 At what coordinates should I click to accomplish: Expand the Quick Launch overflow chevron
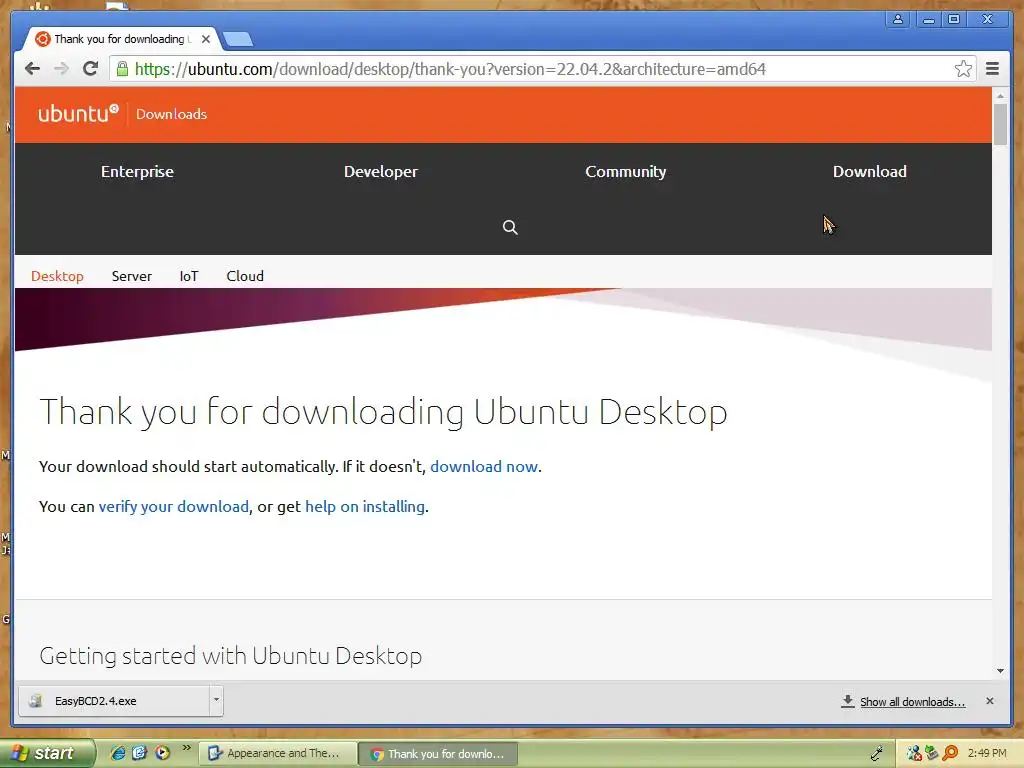pyautogui.click(x=186, y=748)
